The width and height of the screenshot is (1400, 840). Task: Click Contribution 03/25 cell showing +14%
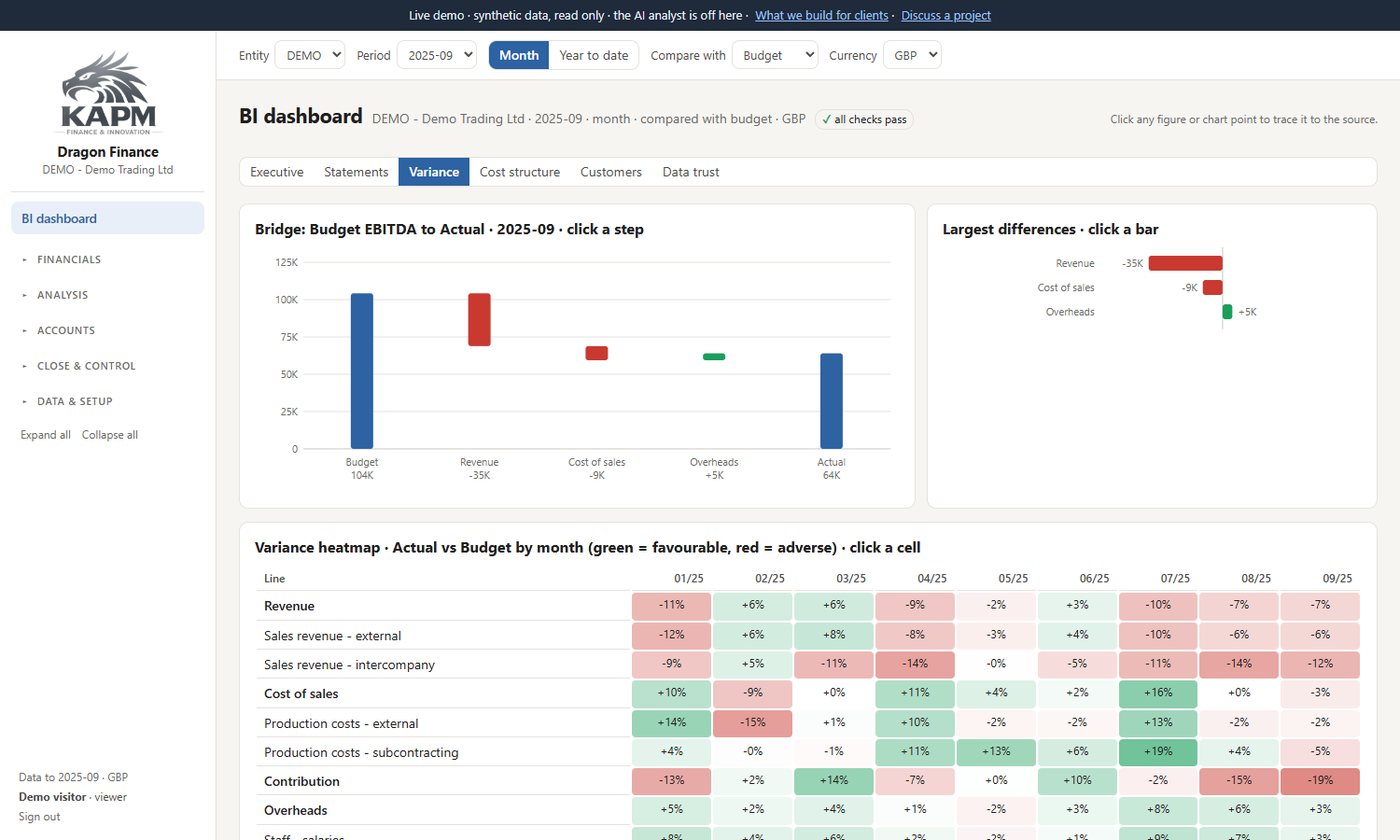point(834,781)
